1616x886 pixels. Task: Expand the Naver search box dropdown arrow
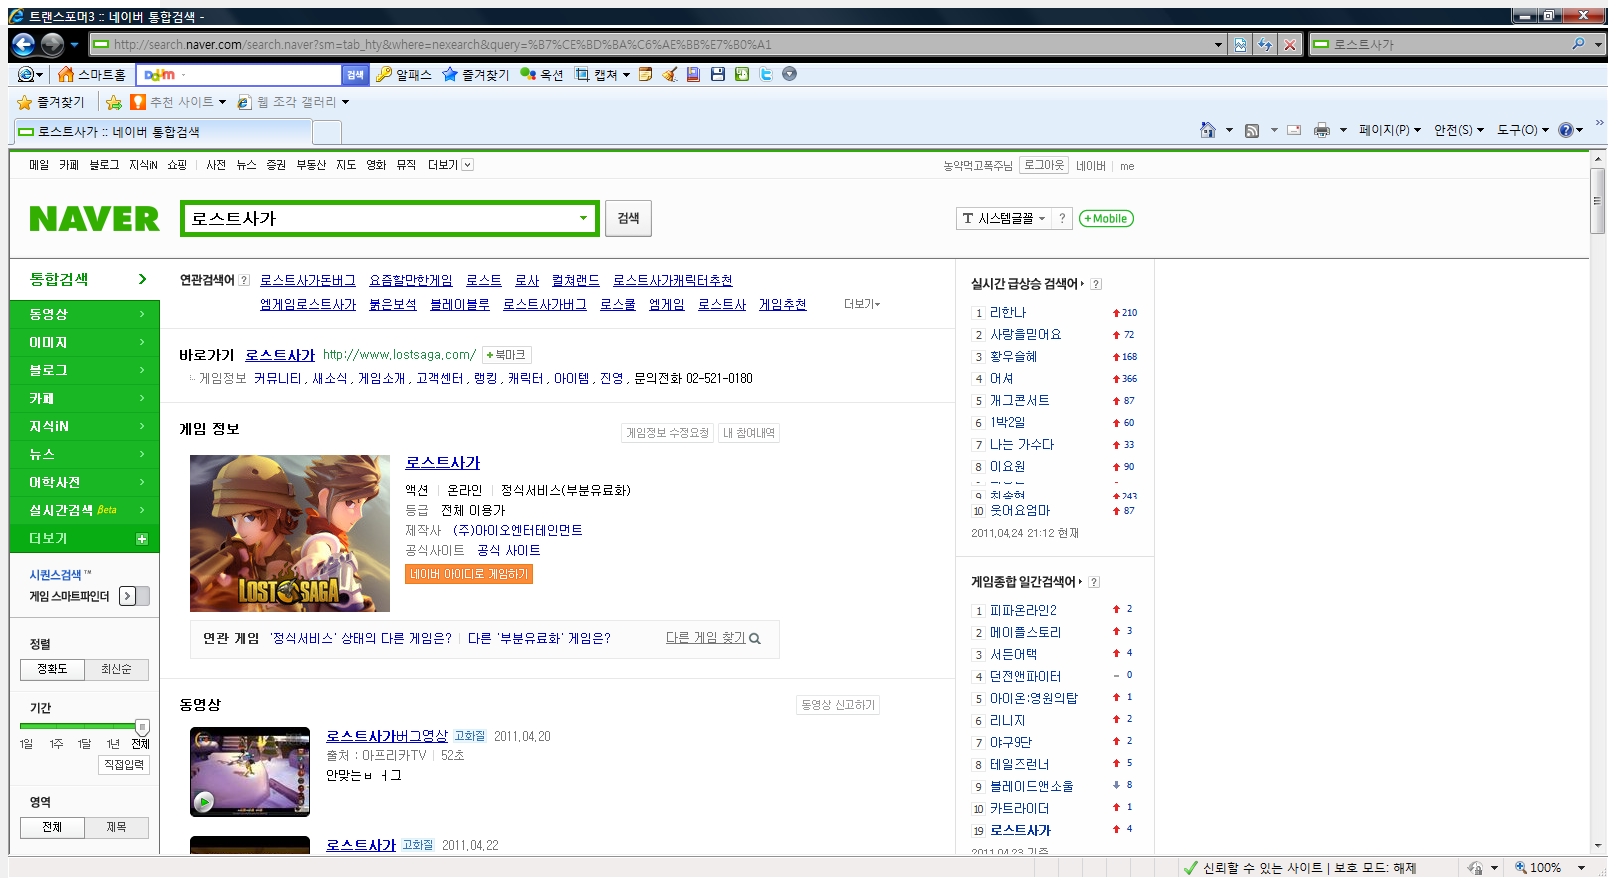(x=583, y=218)
